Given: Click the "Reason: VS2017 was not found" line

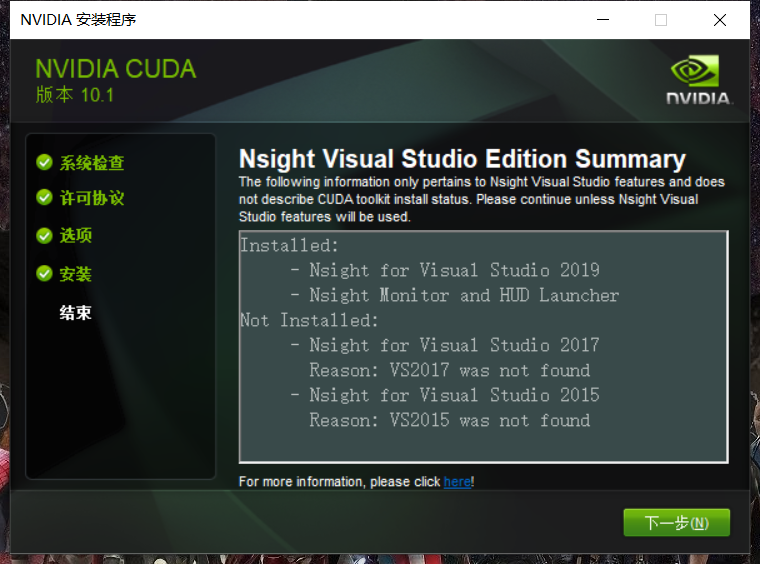Looking at the screenshot, I should 449,370.
